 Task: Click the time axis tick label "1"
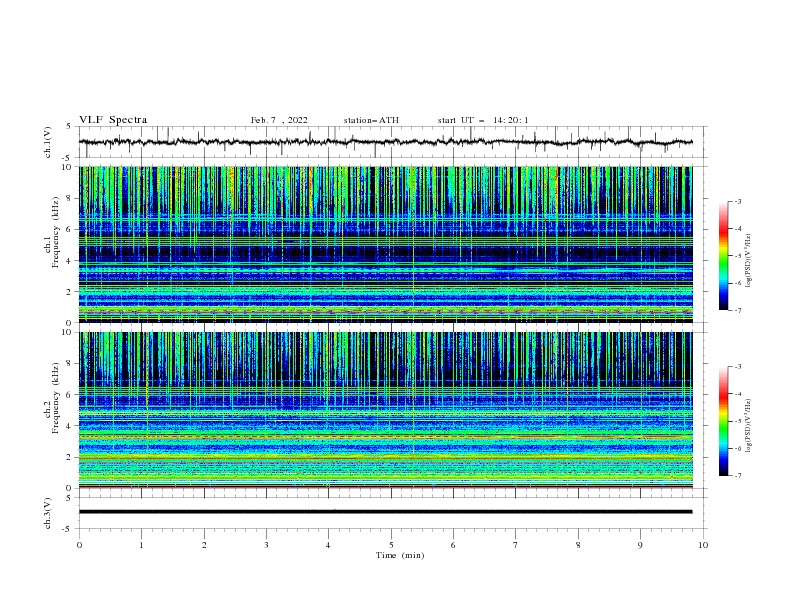coord(141,545)
